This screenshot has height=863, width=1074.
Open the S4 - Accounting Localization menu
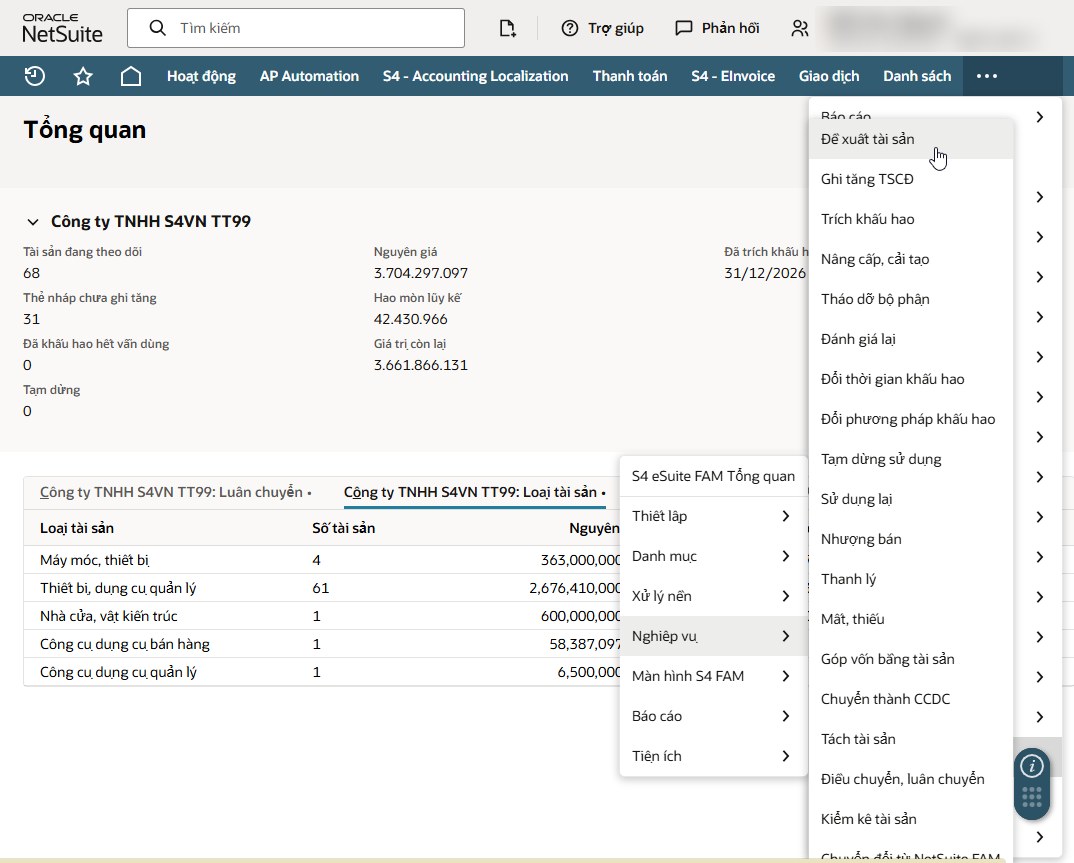pyautogui.click(x=475, y=76)
